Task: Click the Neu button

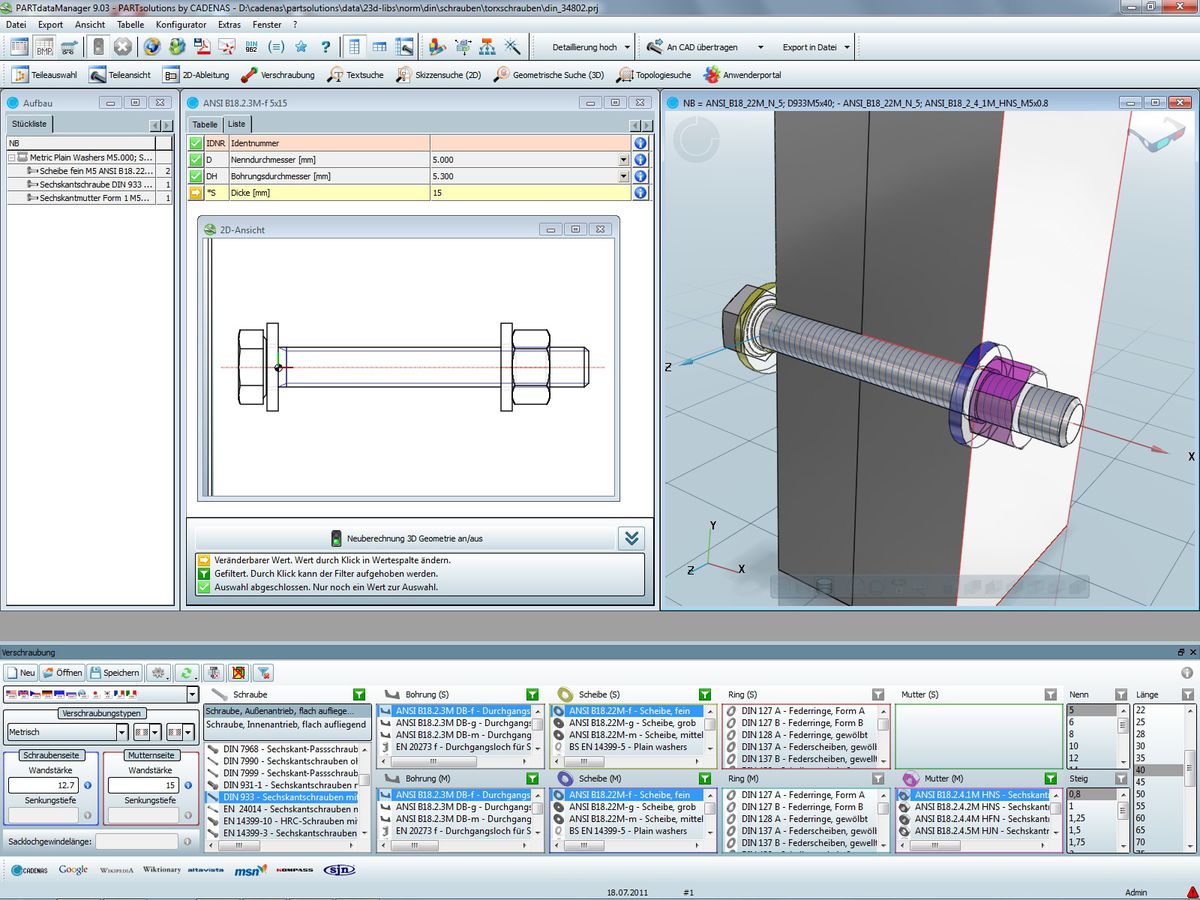Action: (x=21, y=673)
